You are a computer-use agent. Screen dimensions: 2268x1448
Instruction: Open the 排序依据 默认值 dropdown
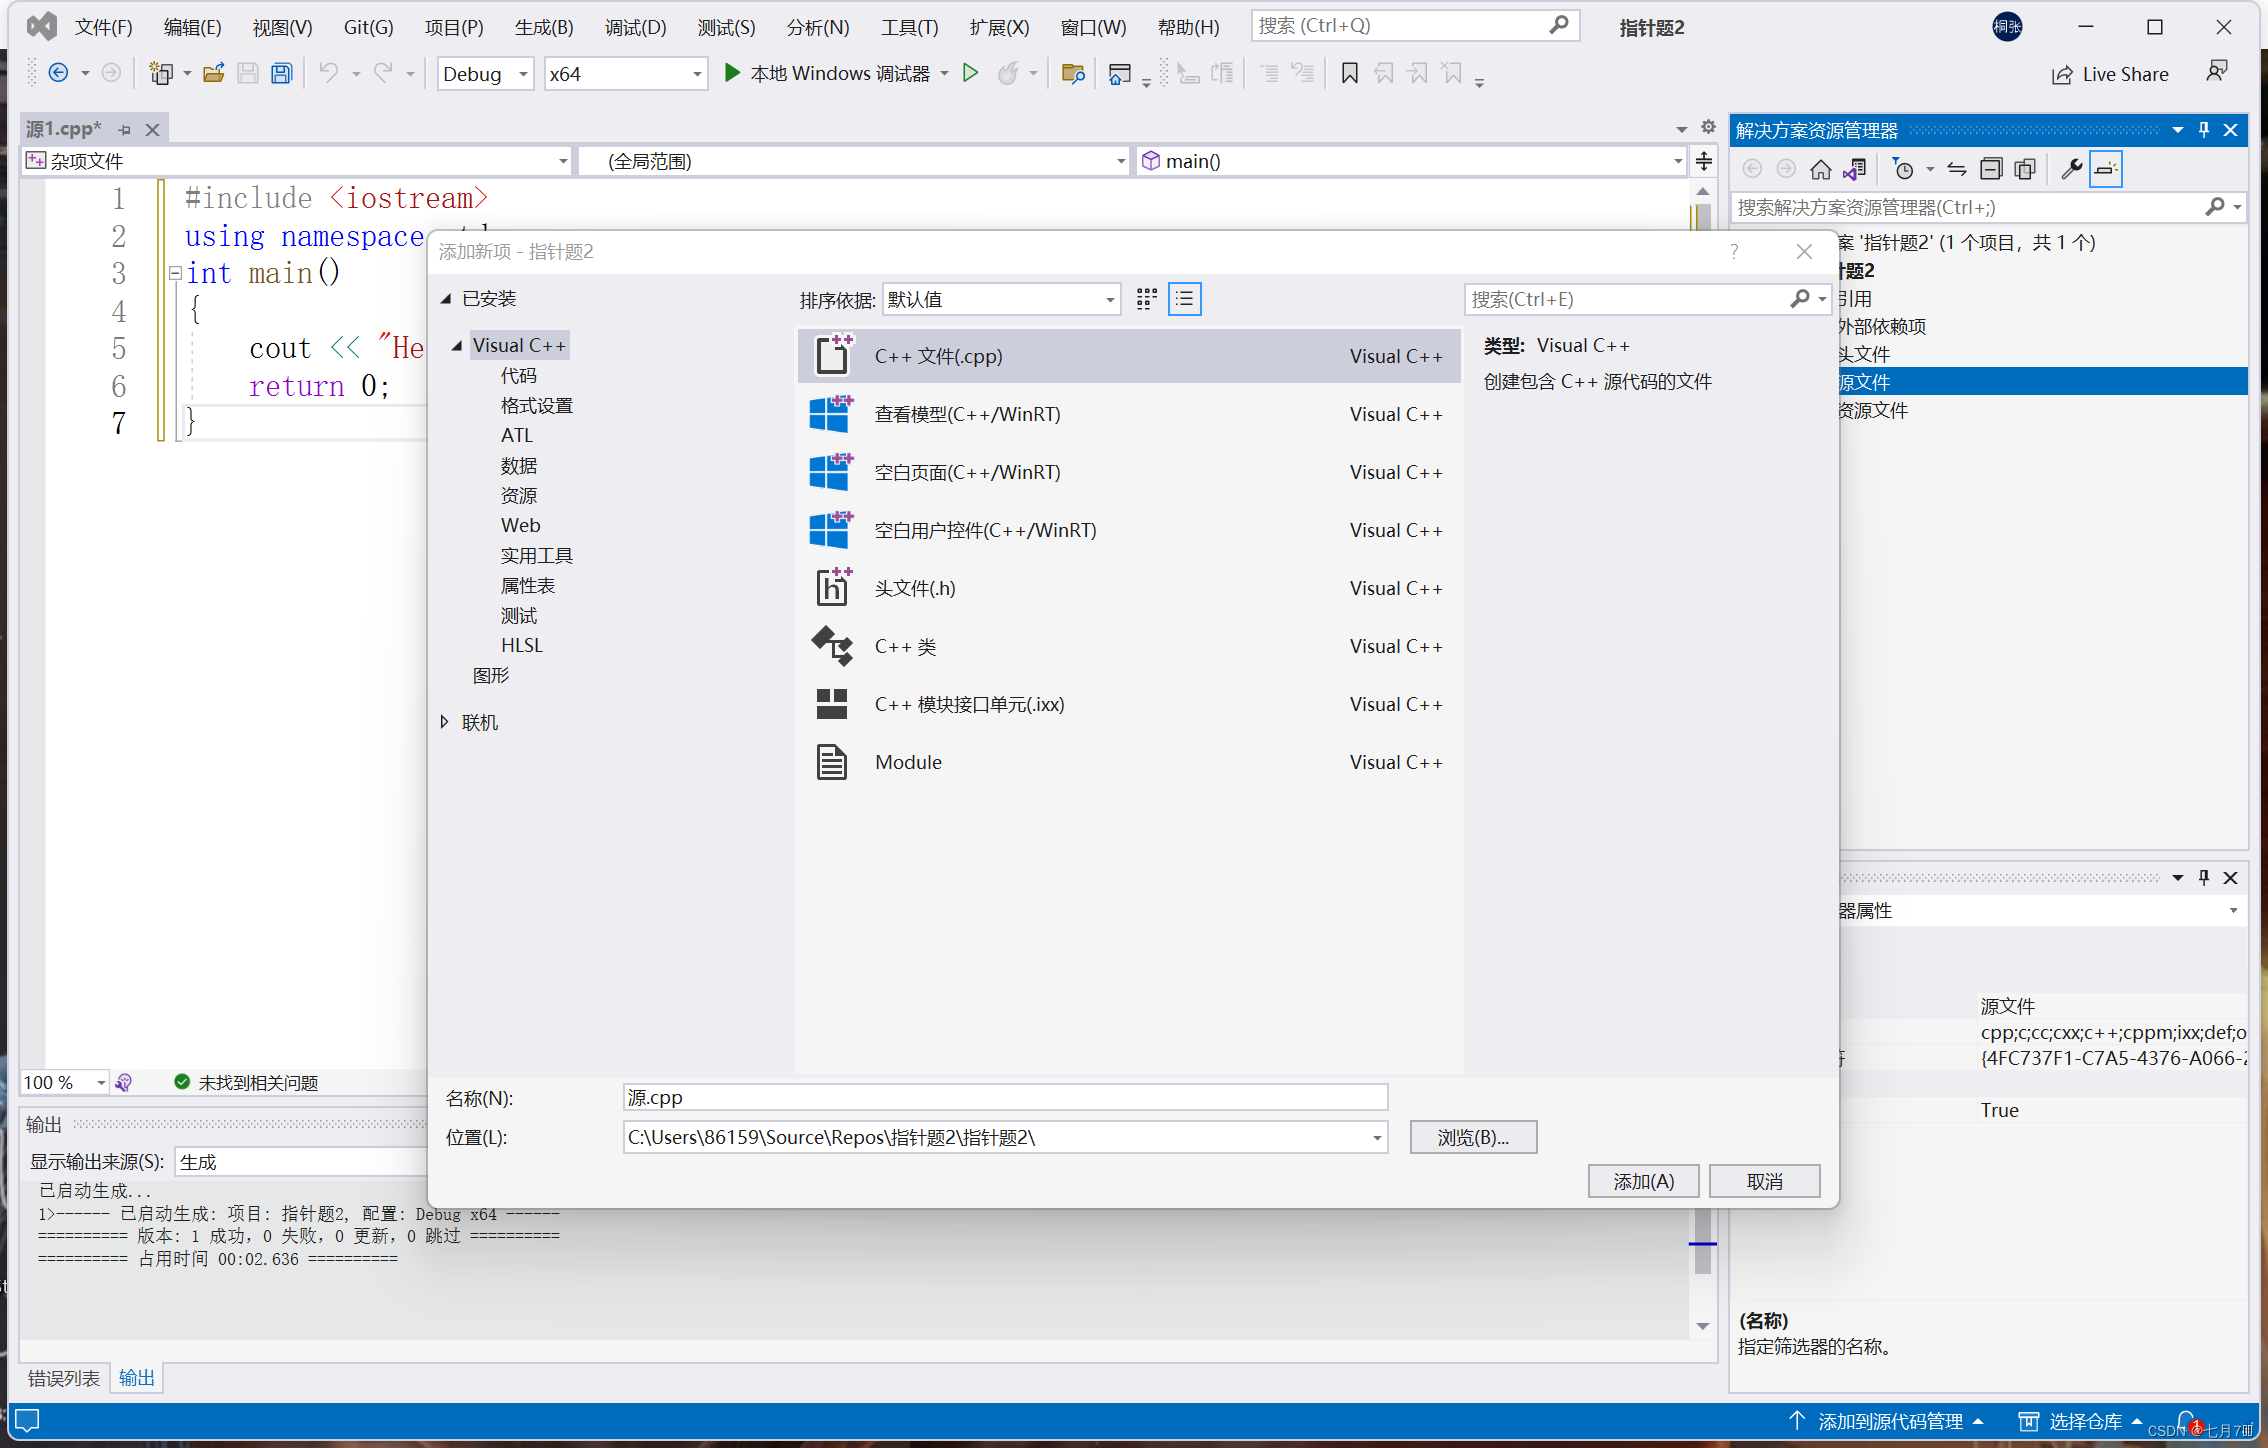tap(1001, 299)
